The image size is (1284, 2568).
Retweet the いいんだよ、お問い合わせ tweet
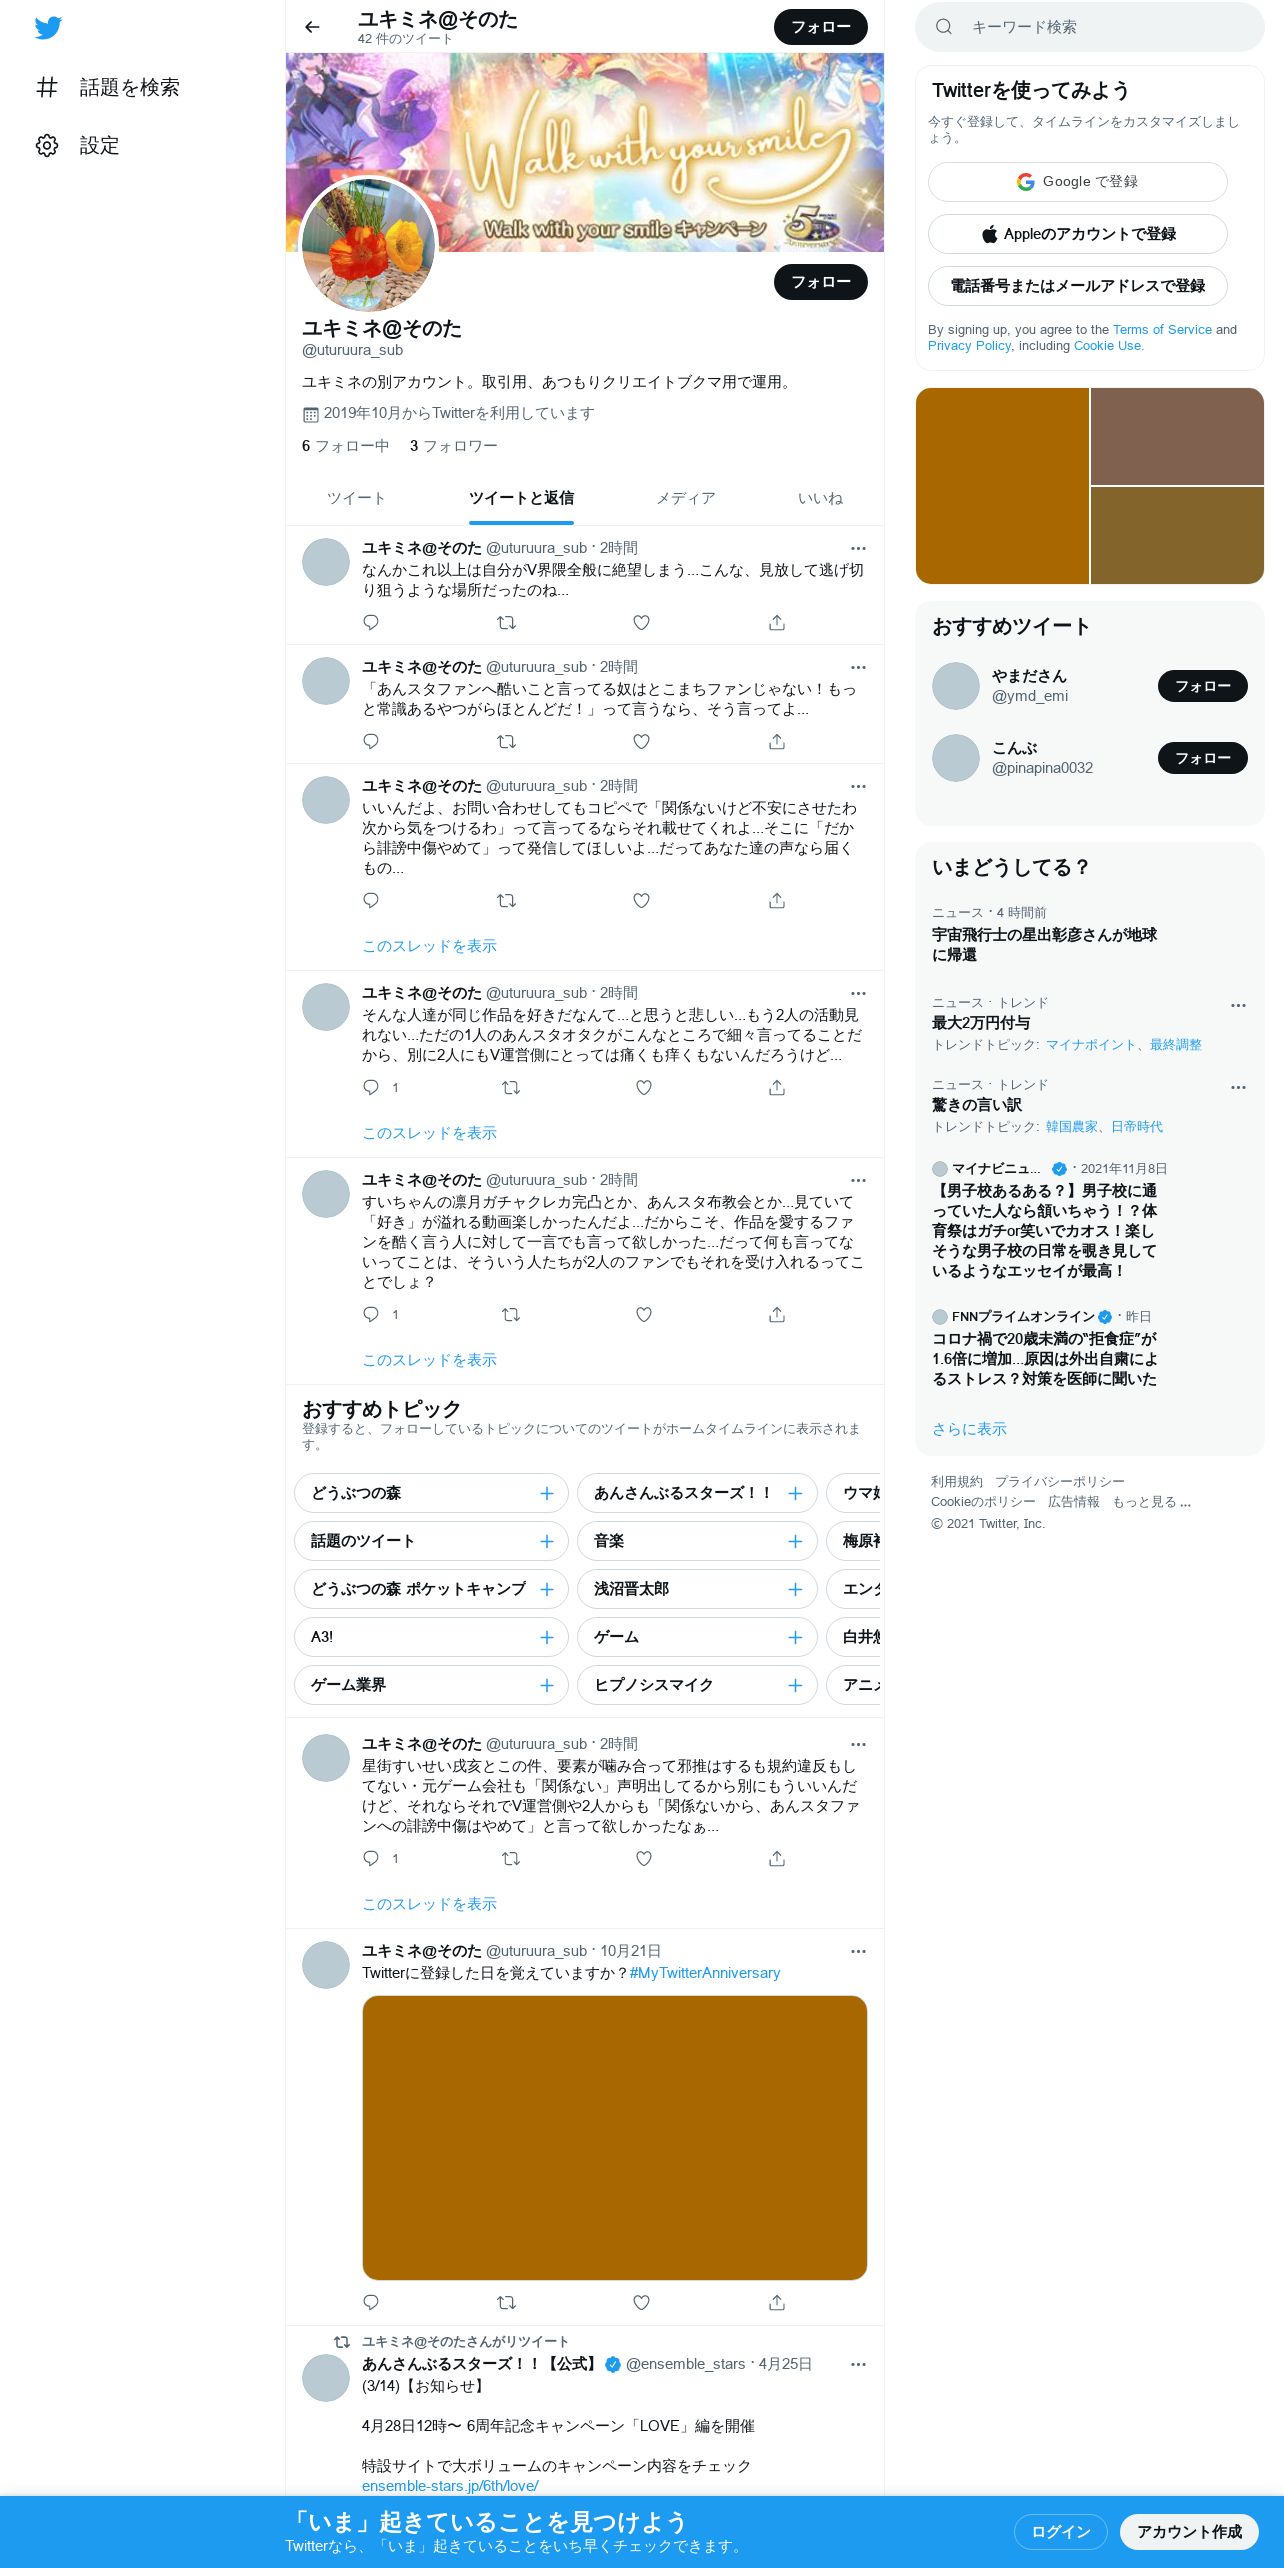(507, 900)
